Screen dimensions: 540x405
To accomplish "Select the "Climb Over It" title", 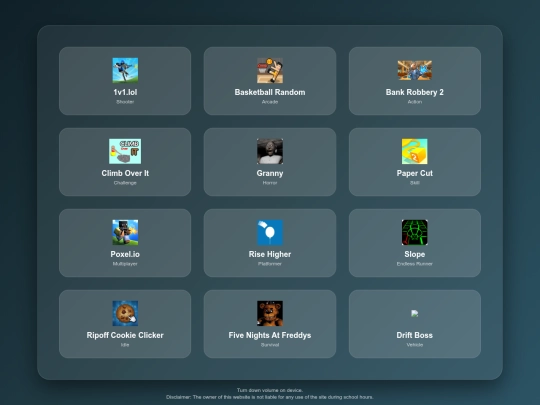I will 125,173.
